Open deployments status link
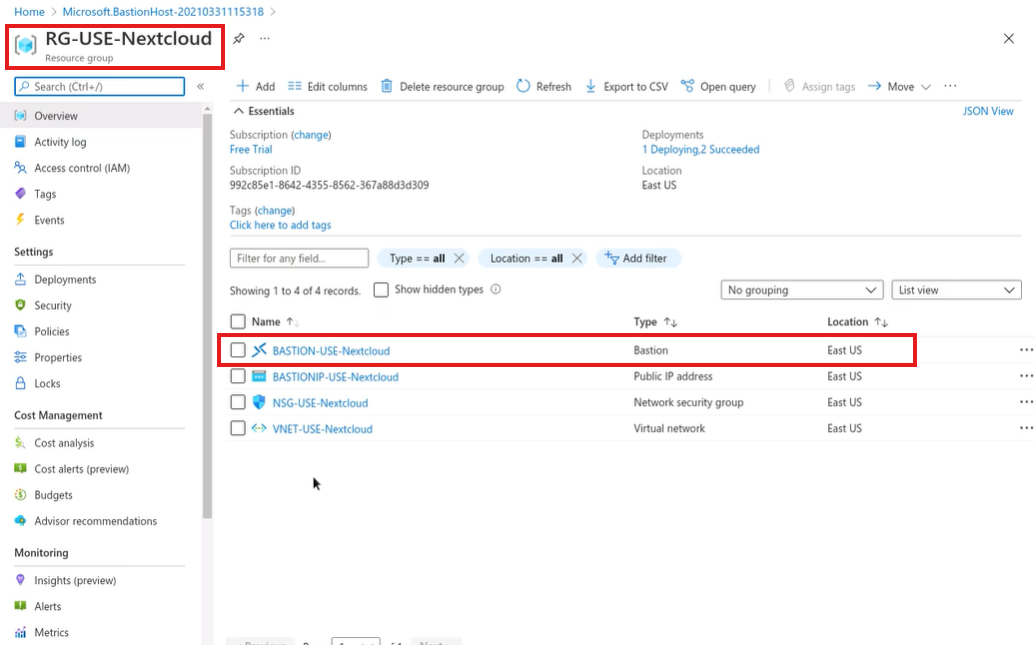 (700, 149)
